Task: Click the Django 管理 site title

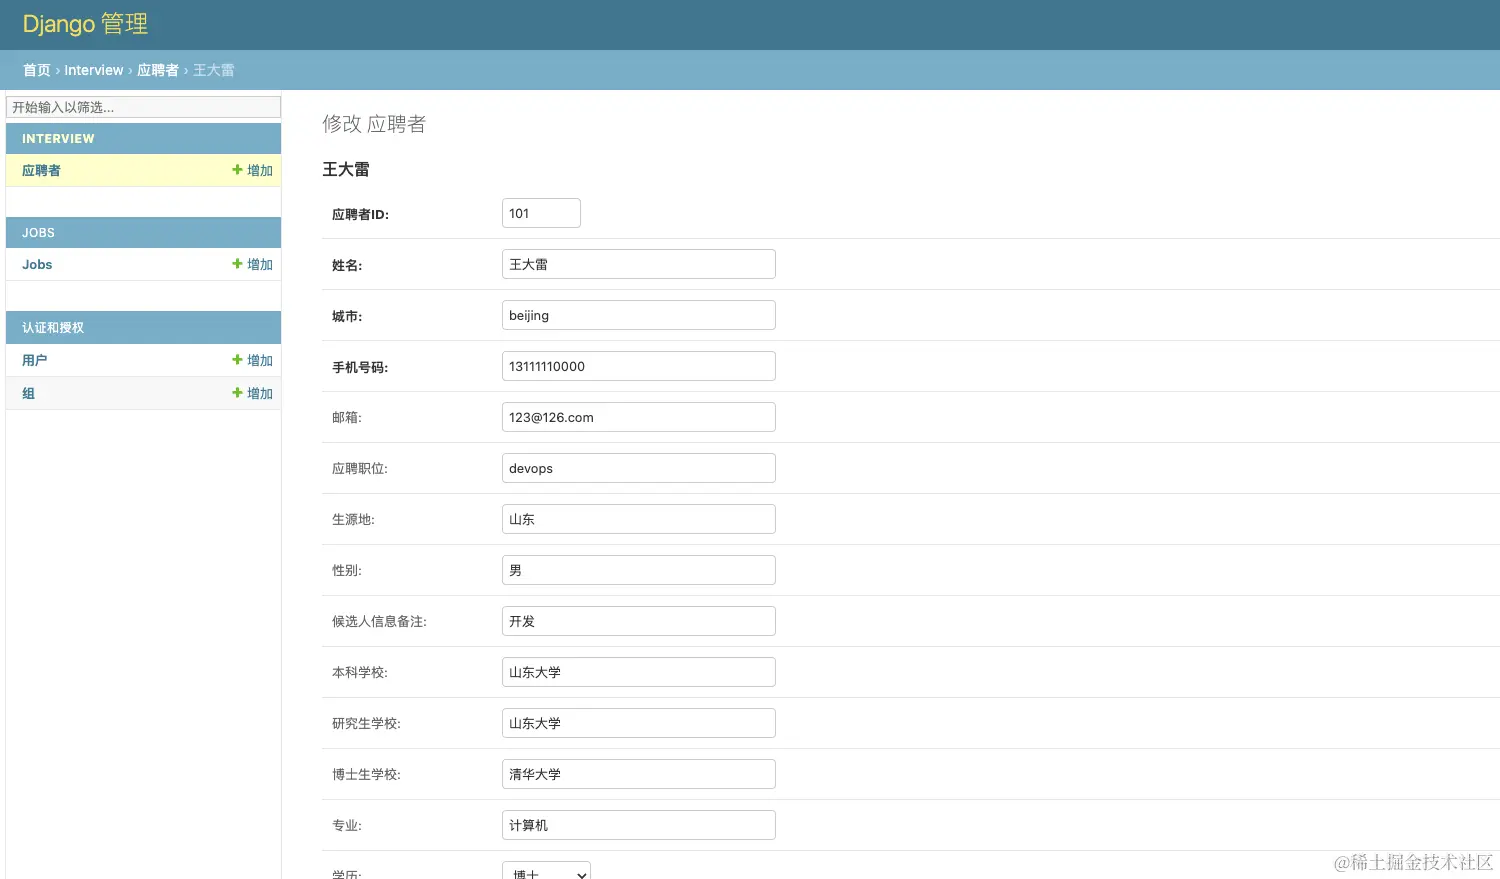Action: point(85,24)
